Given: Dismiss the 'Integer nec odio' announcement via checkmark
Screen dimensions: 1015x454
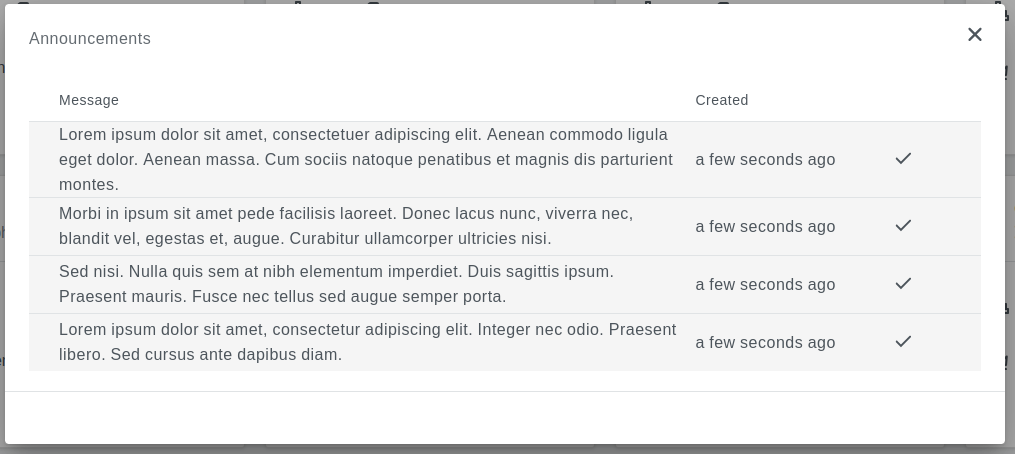Looking at the screenshot, I should (x=903, y=342).
